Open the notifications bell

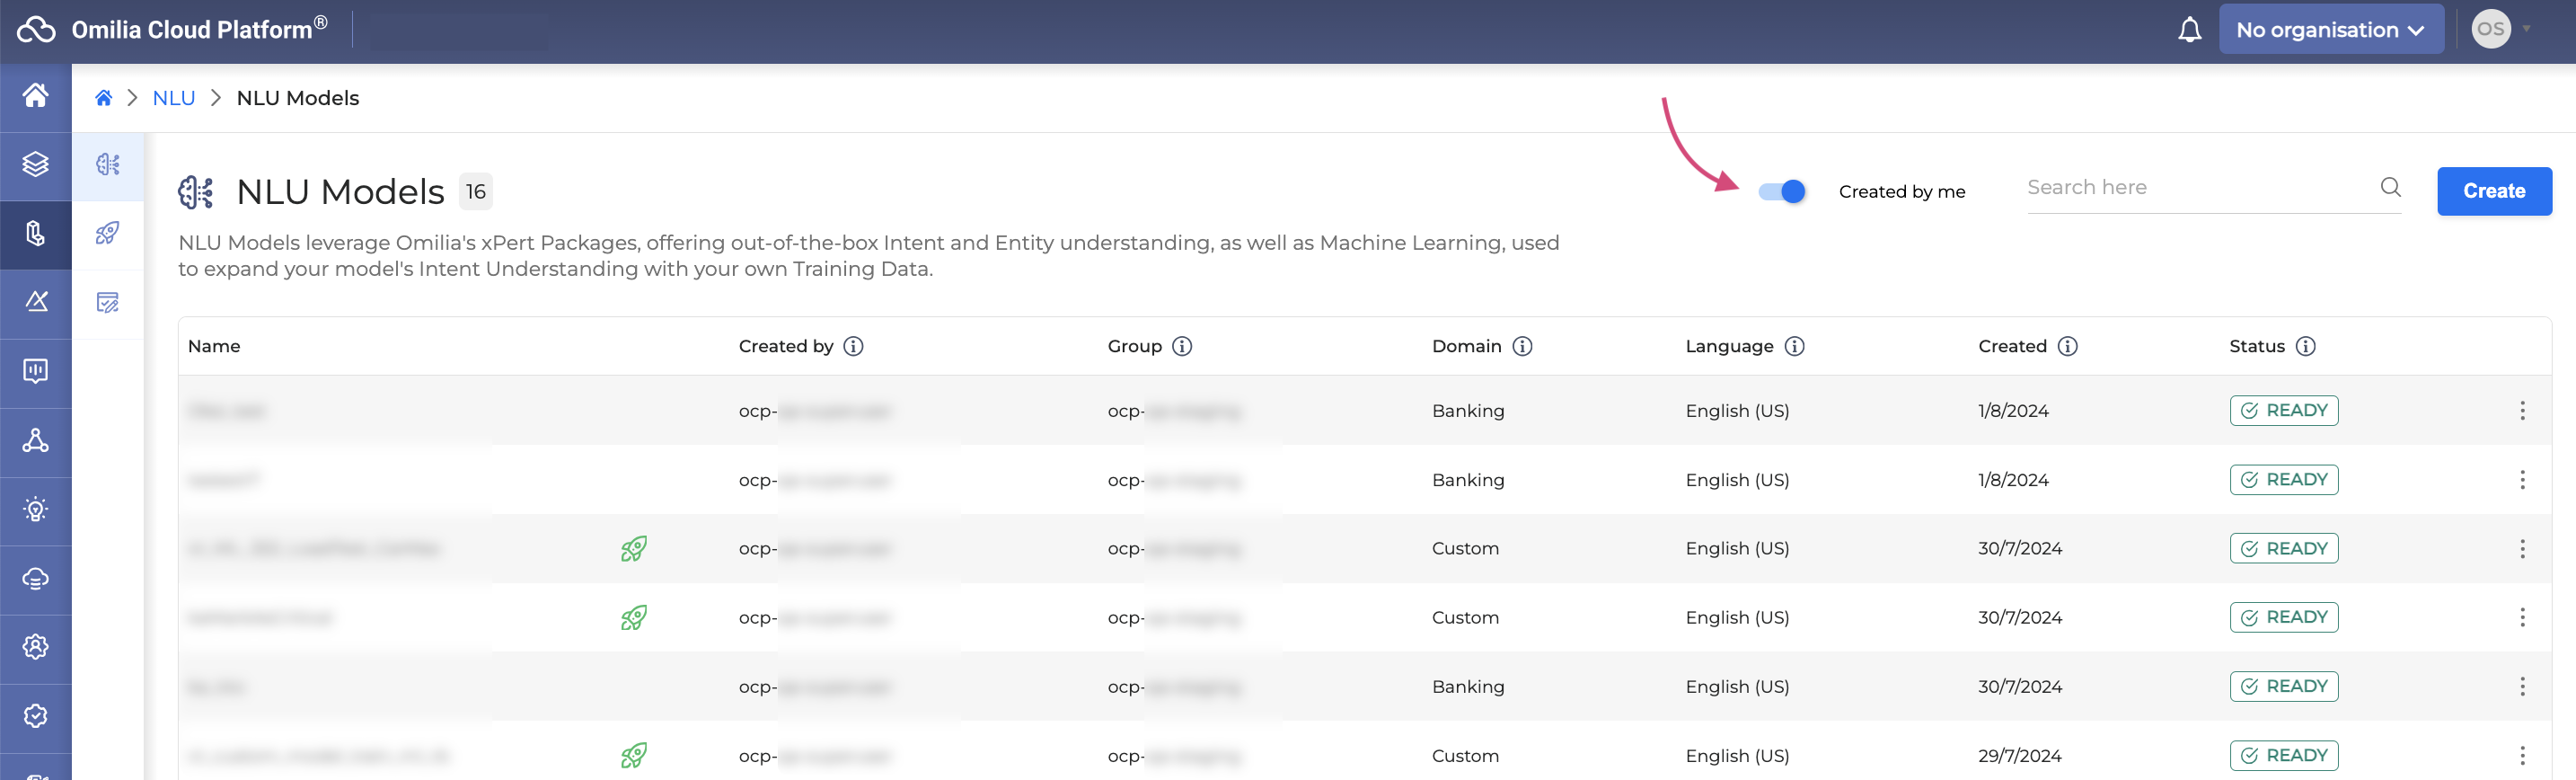tap(2189, 30)
